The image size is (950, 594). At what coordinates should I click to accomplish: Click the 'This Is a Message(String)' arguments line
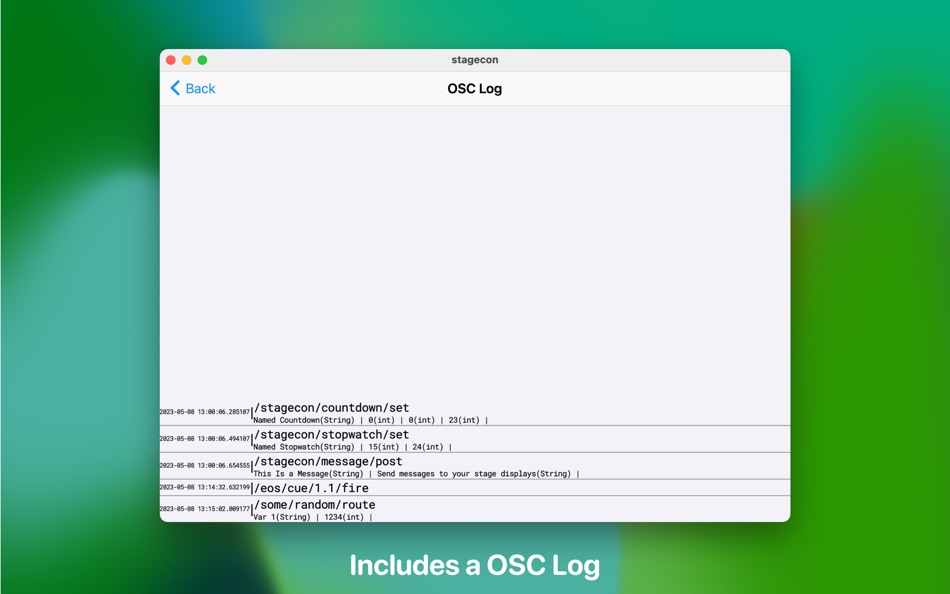[x=416, y=473]
